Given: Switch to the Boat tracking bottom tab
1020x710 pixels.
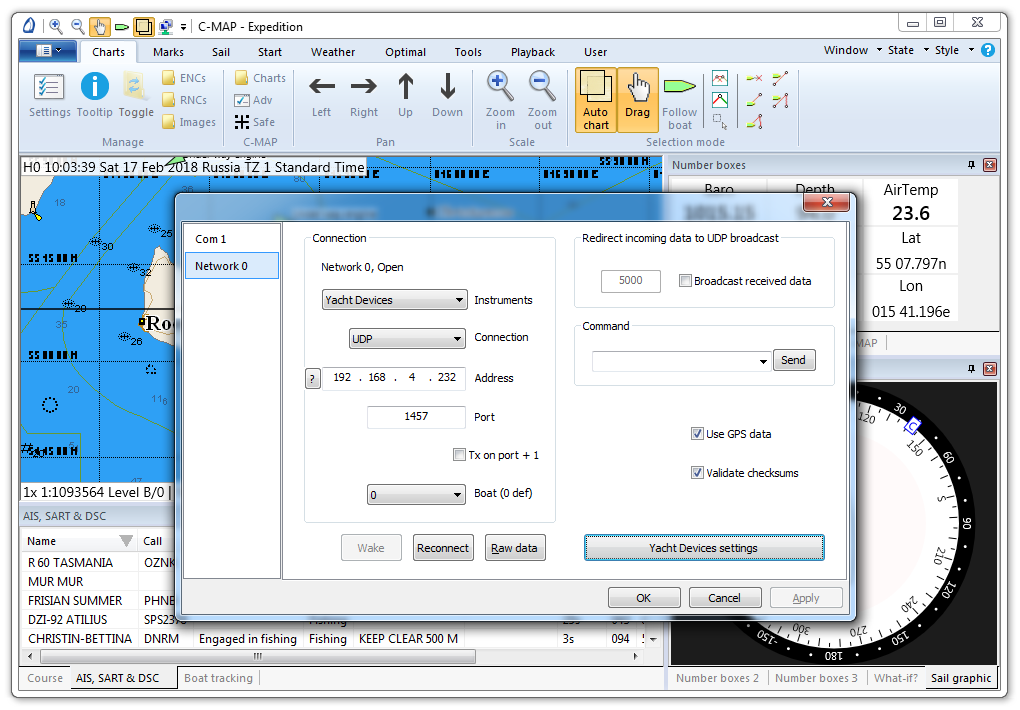Looking at the screenshot, I should (218, 678).
